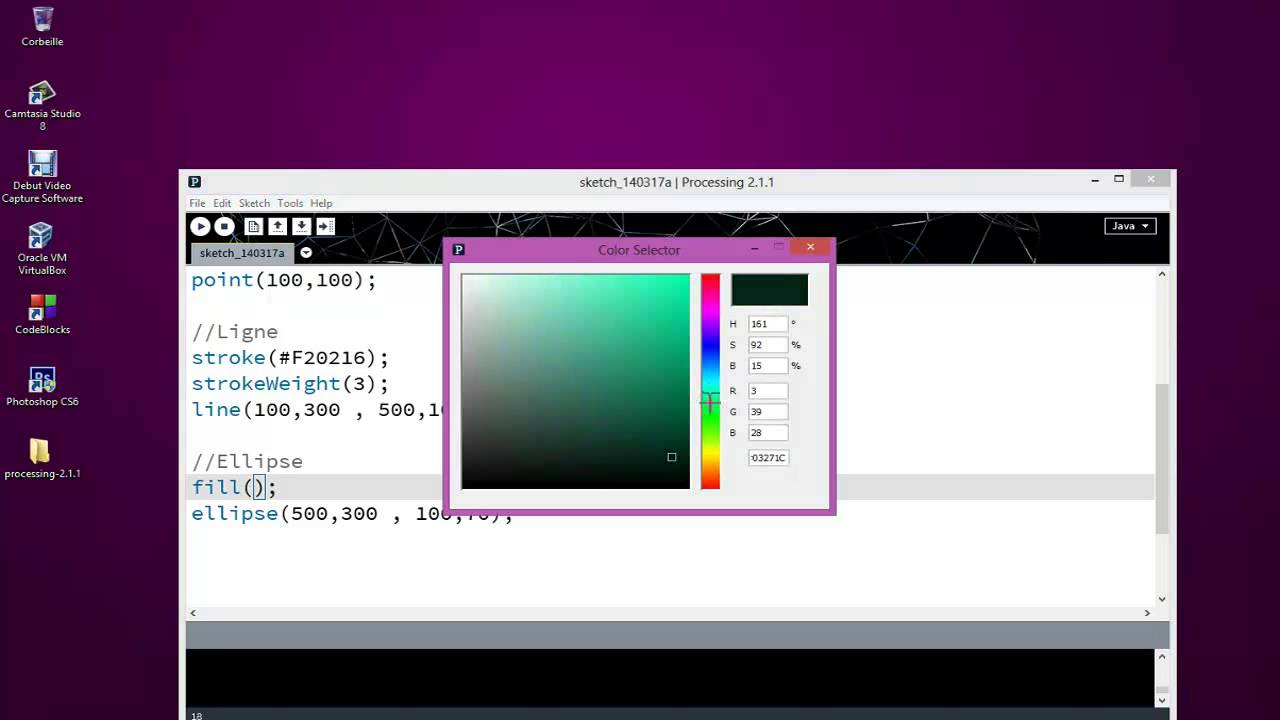Create a new sketch with New icon

click(x=254, y=227)
